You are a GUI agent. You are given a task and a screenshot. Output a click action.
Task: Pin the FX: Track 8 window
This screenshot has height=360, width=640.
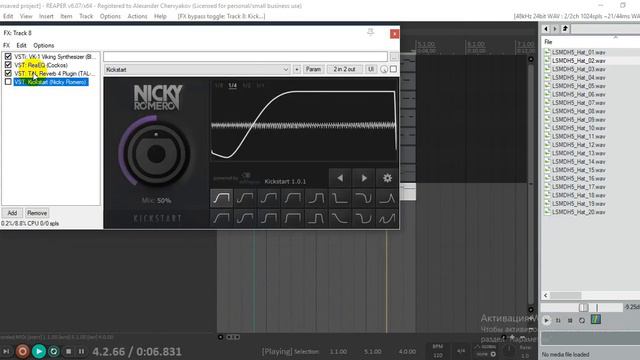point(370,32)
